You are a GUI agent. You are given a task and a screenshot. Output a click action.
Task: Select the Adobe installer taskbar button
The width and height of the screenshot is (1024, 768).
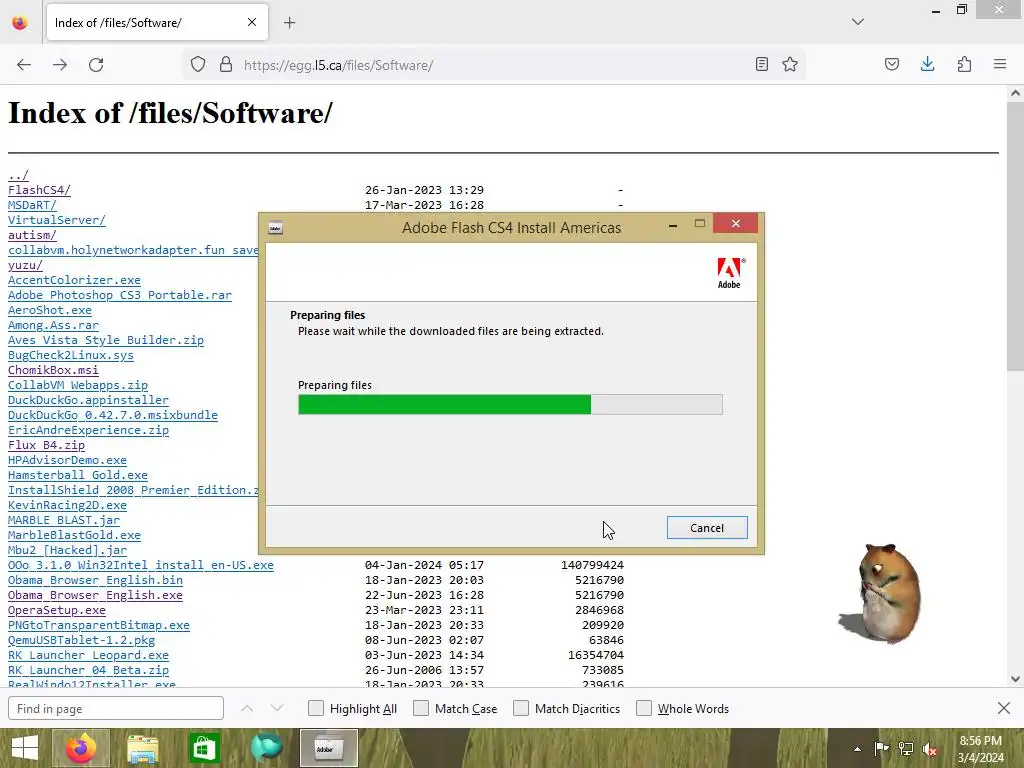tap(328, 748)
